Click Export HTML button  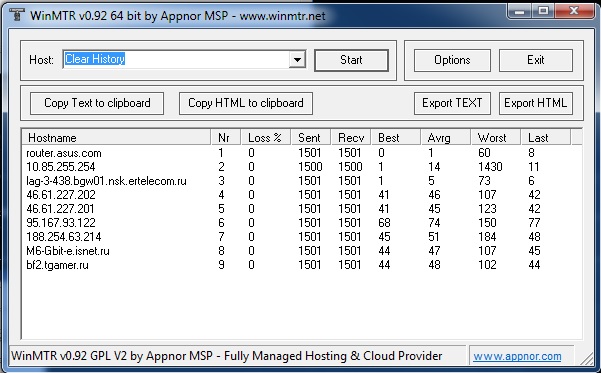(x=535, y=103)
